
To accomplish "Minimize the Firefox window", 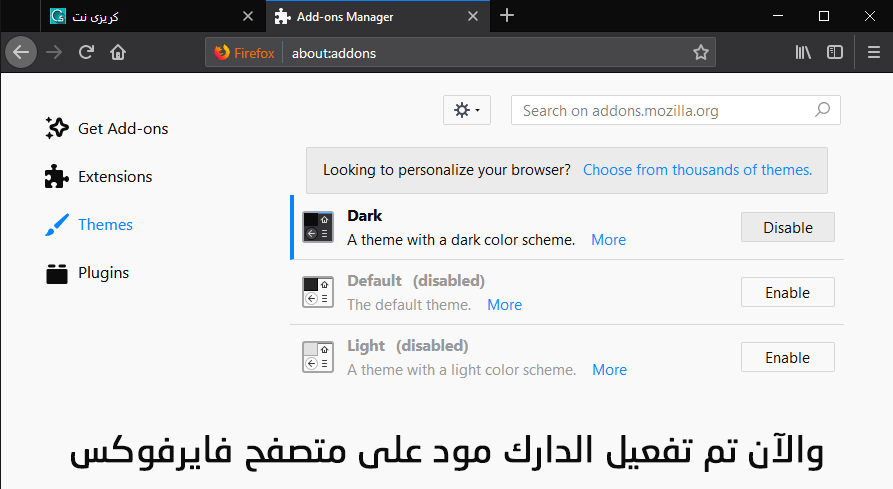I will (x=778, y=16).
